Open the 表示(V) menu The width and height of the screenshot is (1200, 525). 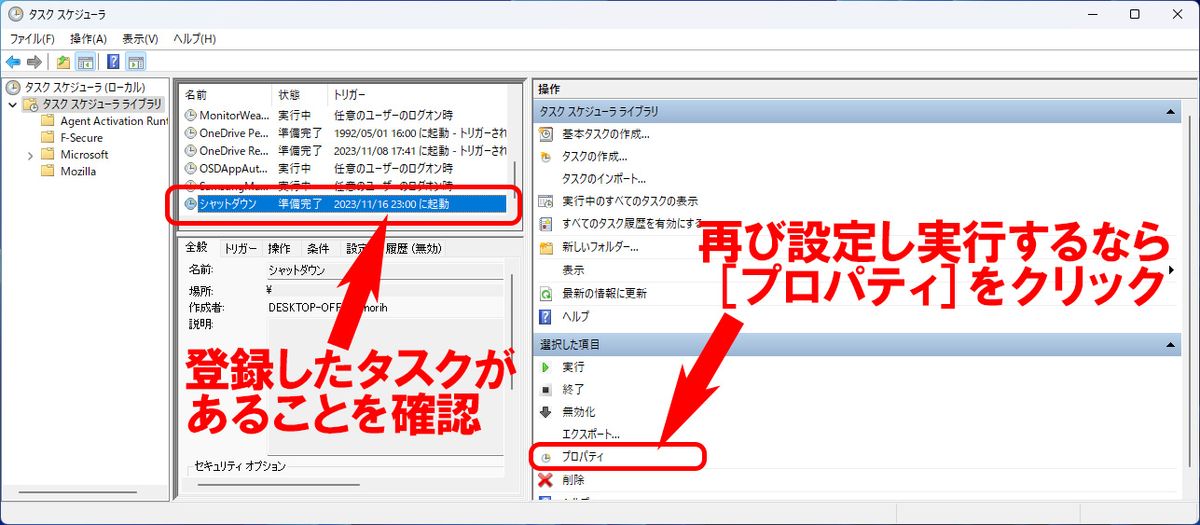point(140,38)
